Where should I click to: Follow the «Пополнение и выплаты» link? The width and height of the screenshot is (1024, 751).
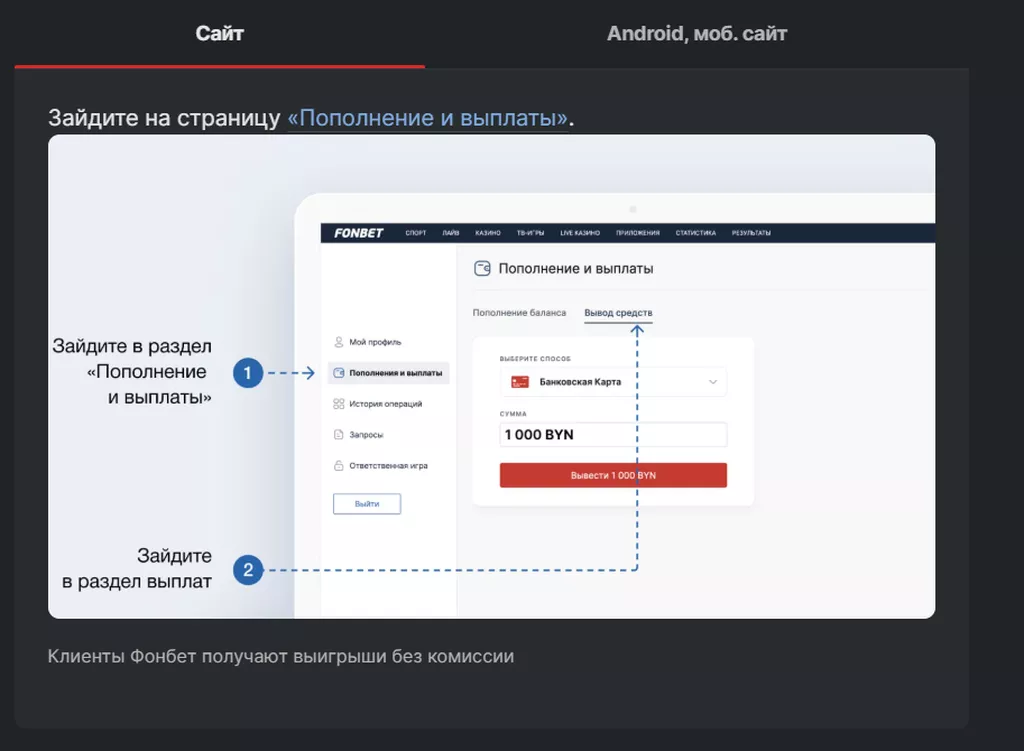428,118
